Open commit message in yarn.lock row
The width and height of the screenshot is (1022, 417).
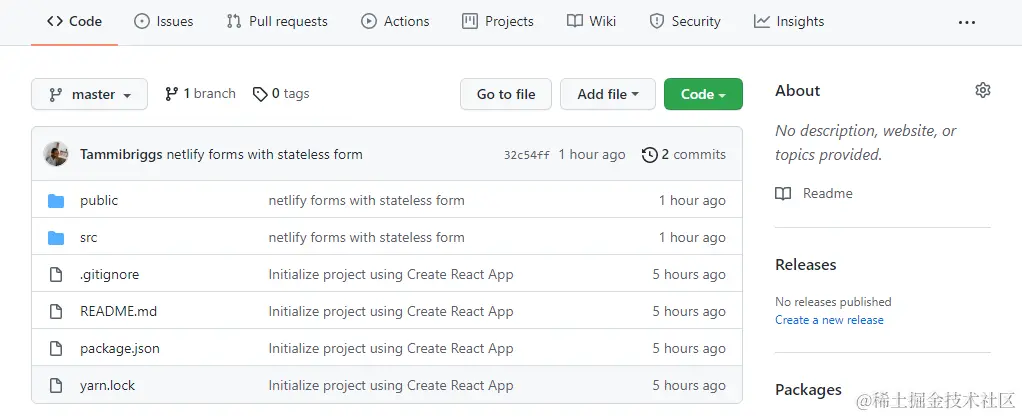click(391, 386)
